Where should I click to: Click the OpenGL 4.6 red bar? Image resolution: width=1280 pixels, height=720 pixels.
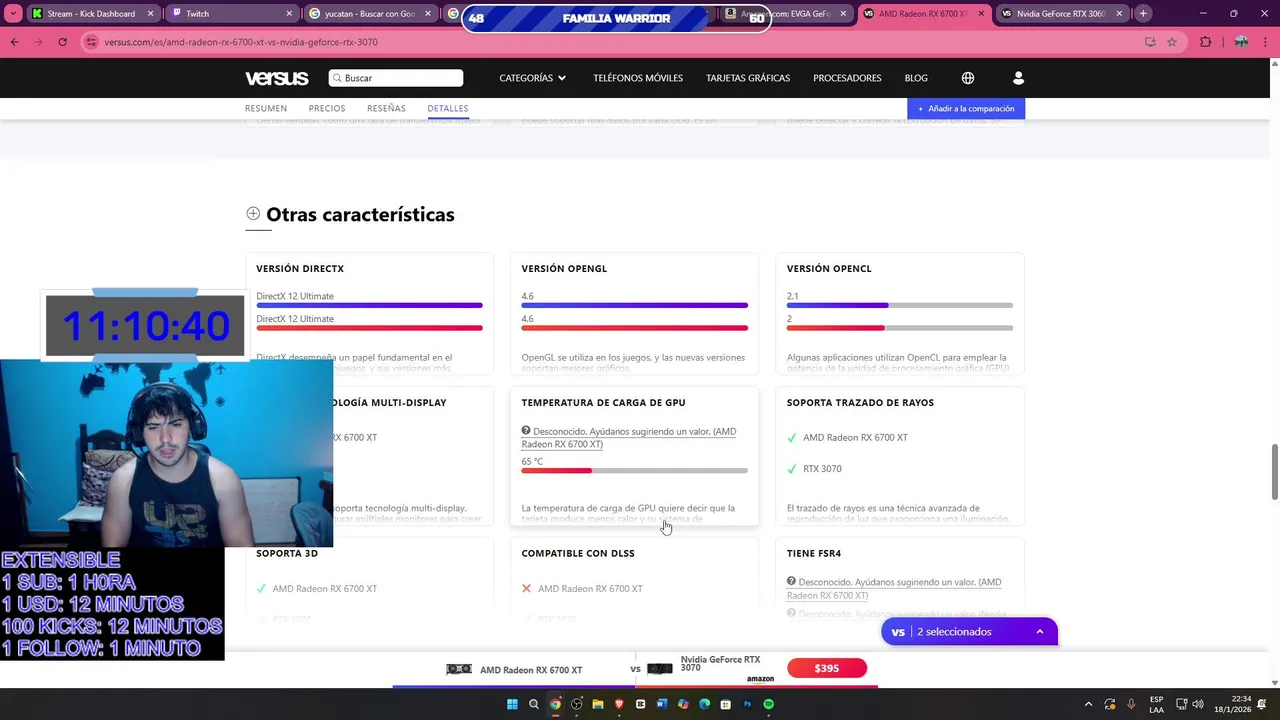click(634, 328)
